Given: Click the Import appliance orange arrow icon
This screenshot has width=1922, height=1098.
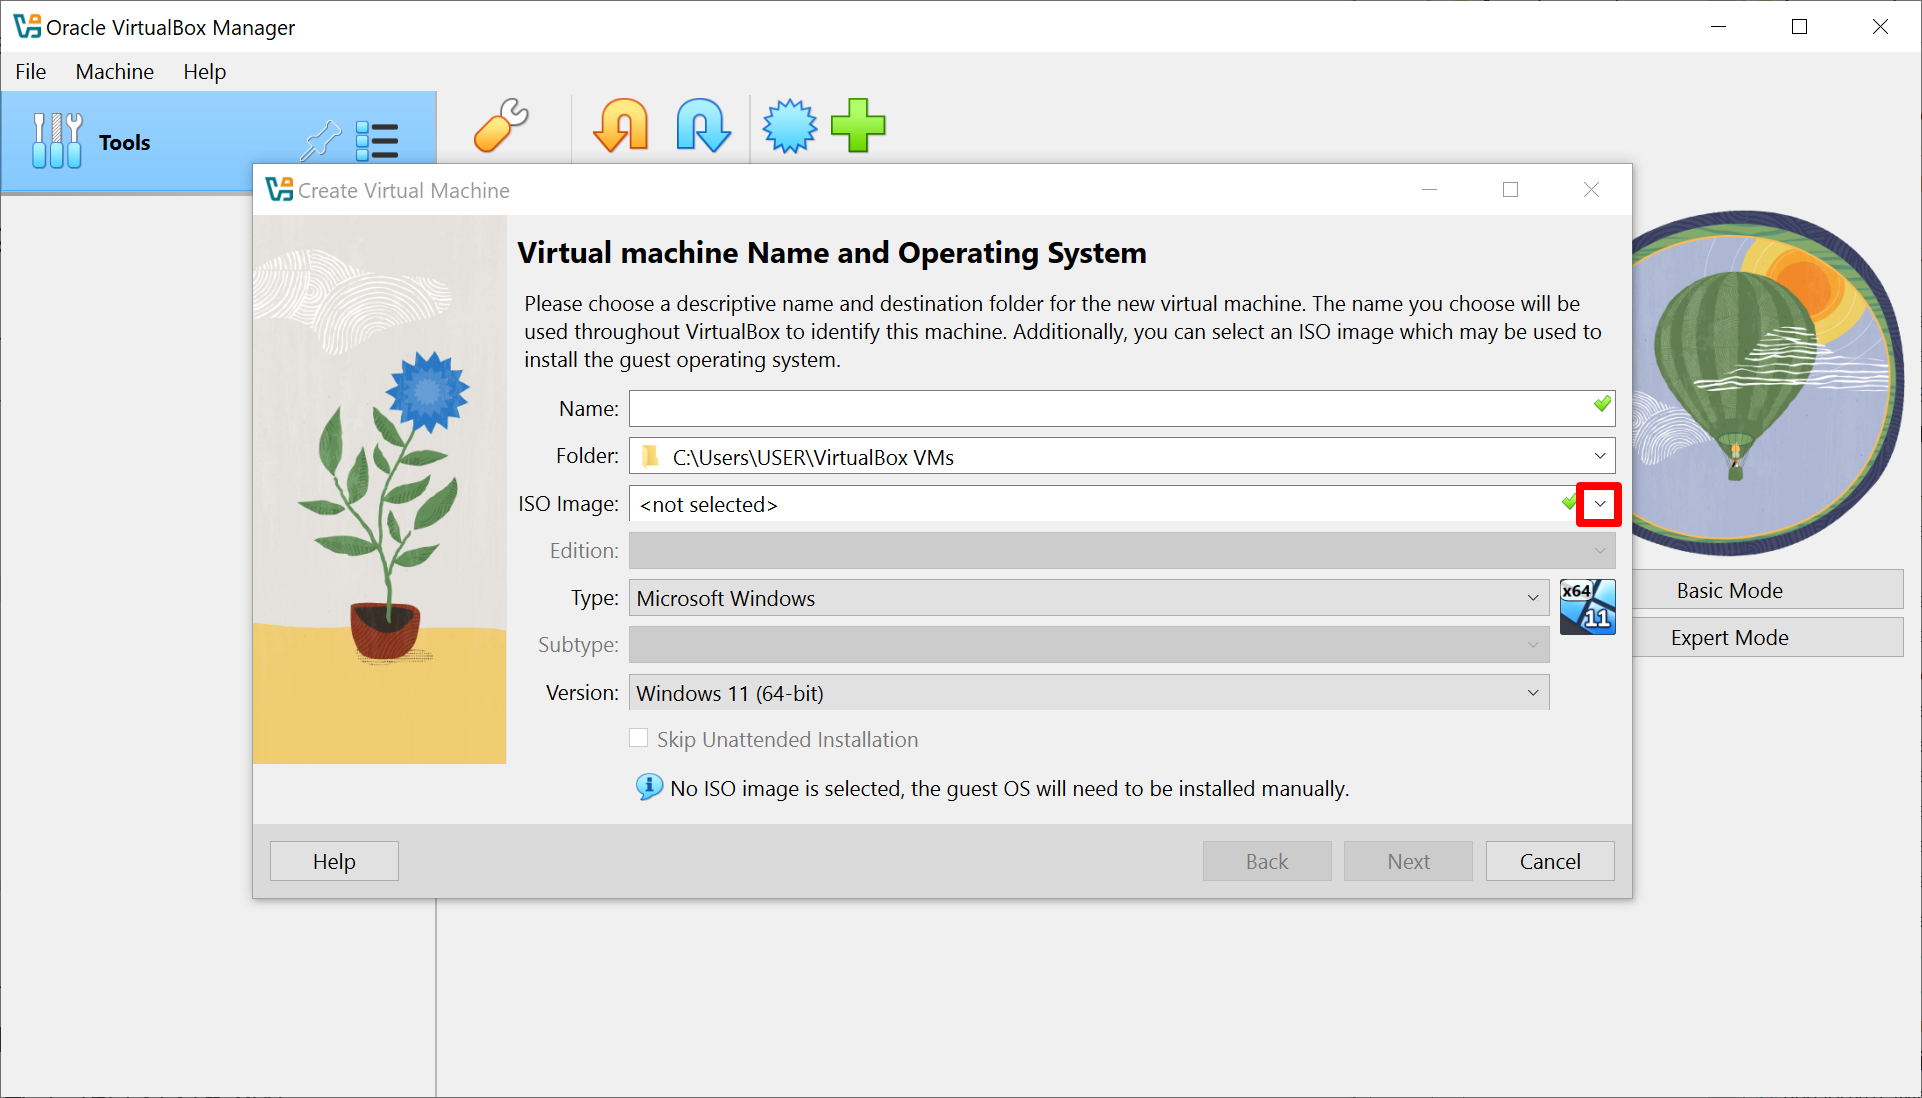Looking at the screenshot, I should pyautogui.click(x=621, y=126).
